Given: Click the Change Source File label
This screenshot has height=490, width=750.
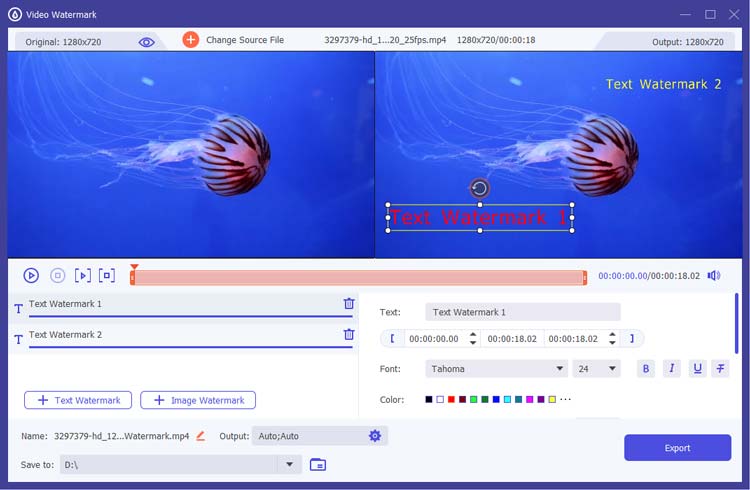Looking at the screenshot, I should point(245,40).
